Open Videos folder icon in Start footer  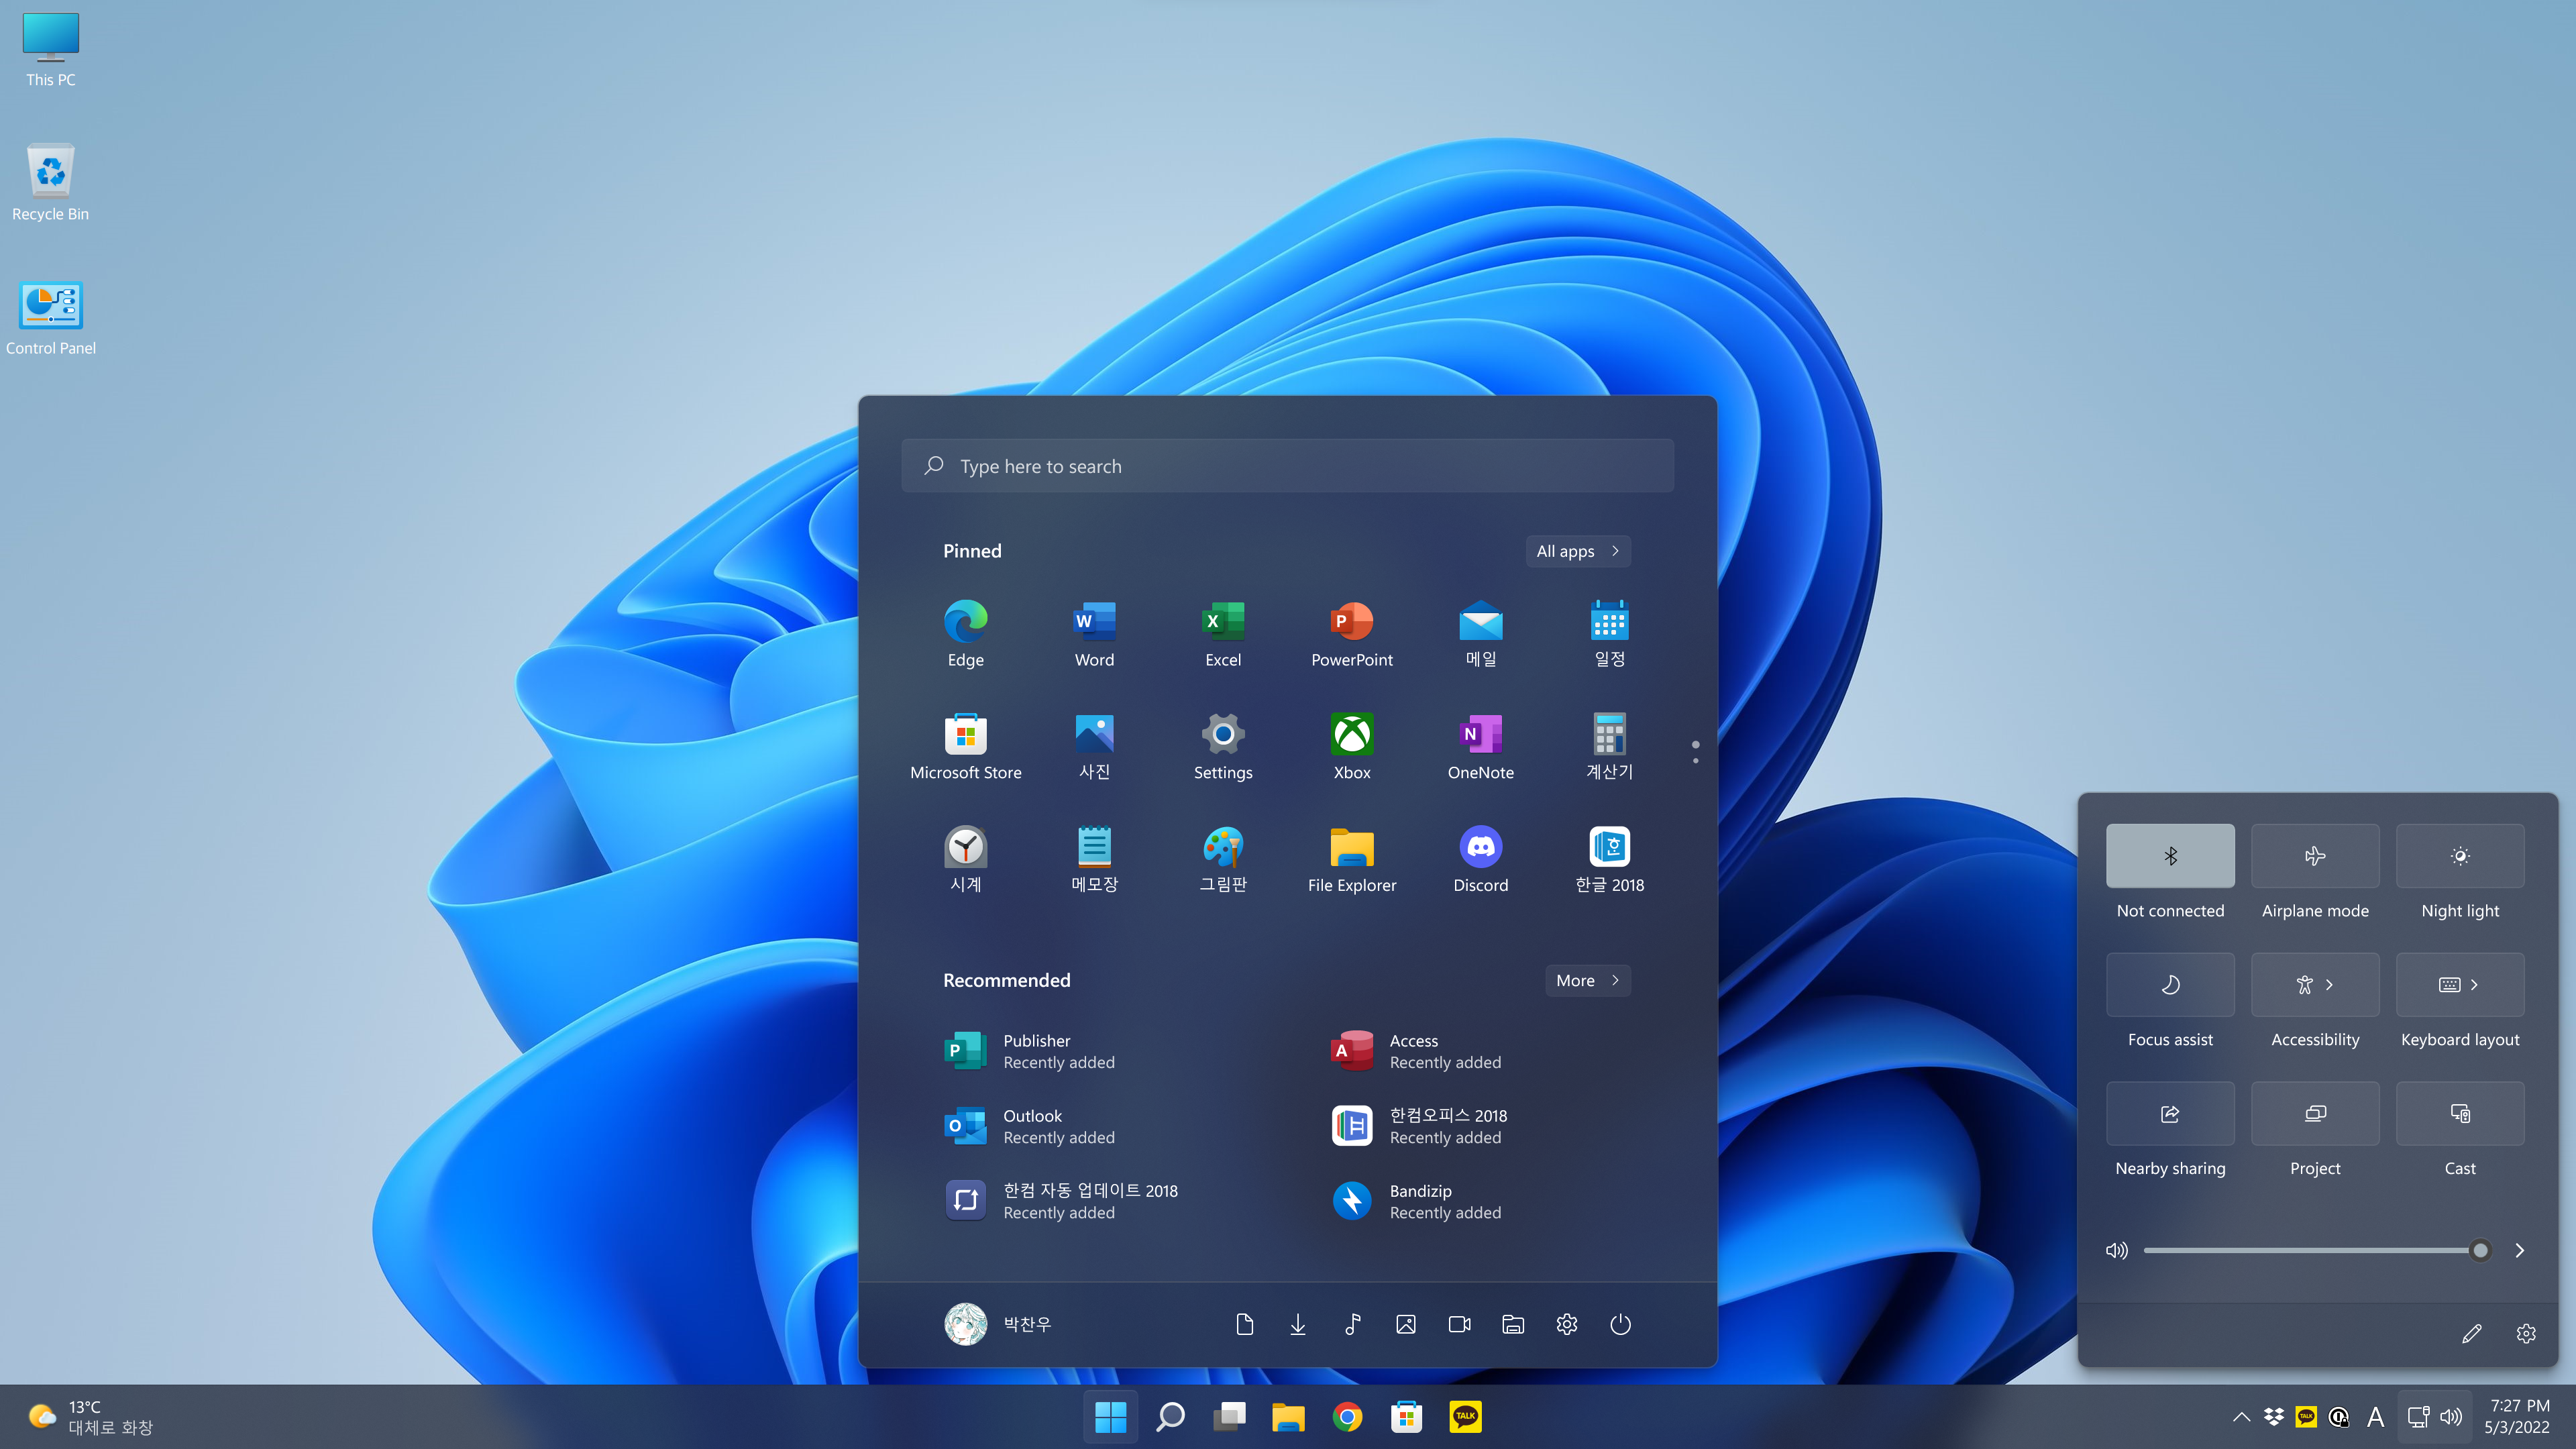[x=1459, y=1324]
